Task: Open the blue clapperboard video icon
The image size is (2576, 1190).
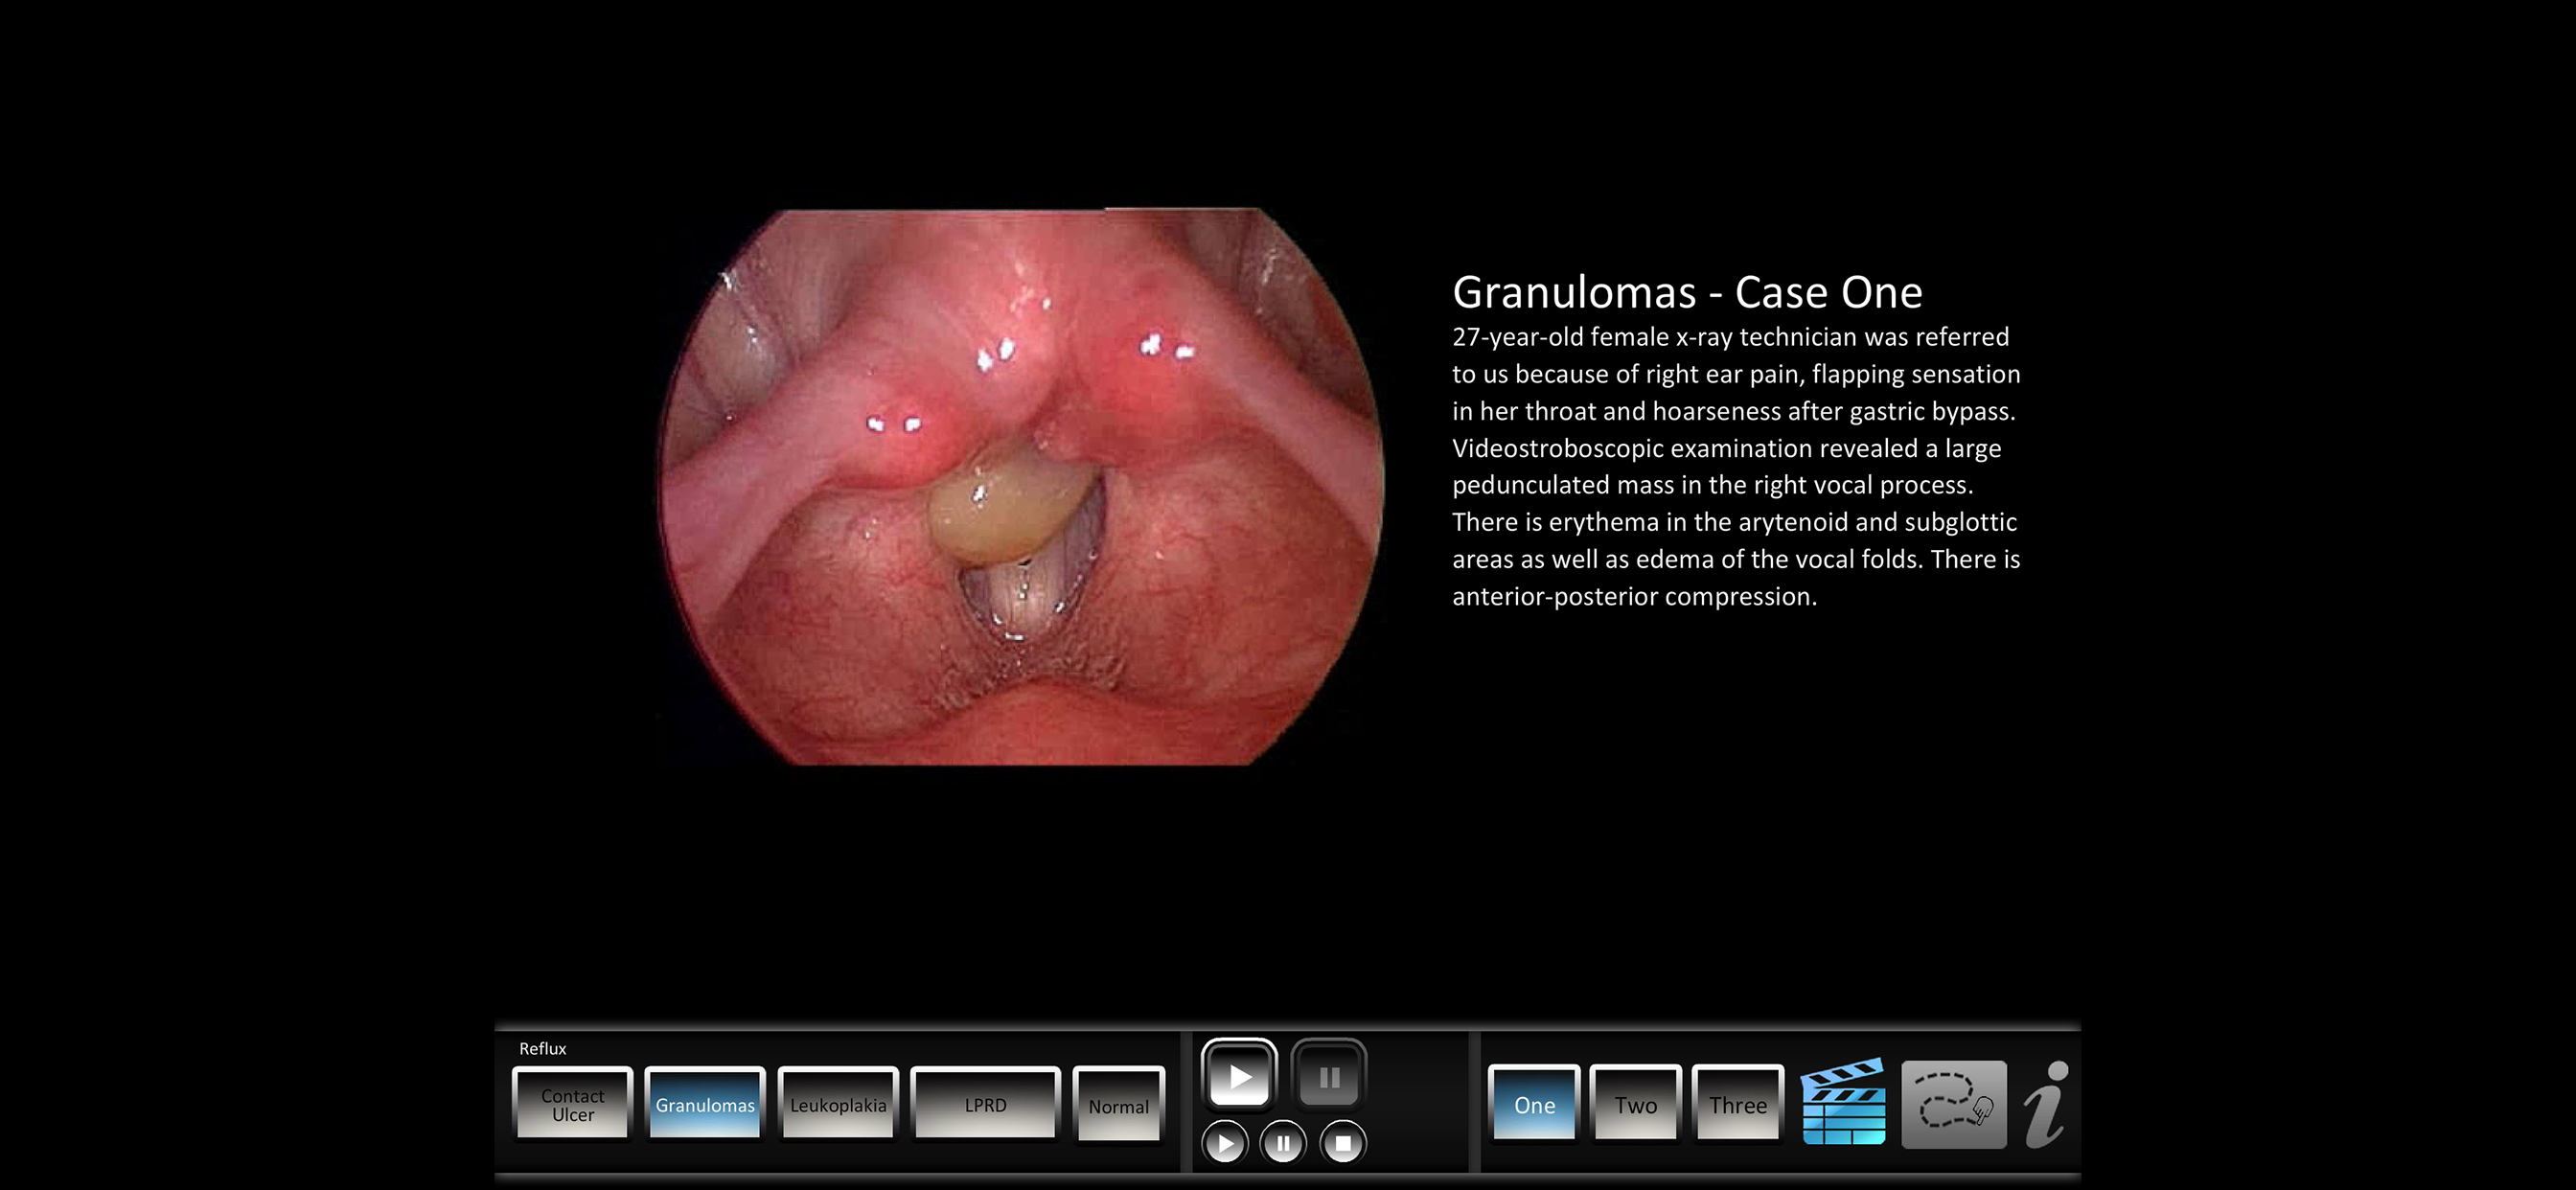Action: (1843, 1101)
